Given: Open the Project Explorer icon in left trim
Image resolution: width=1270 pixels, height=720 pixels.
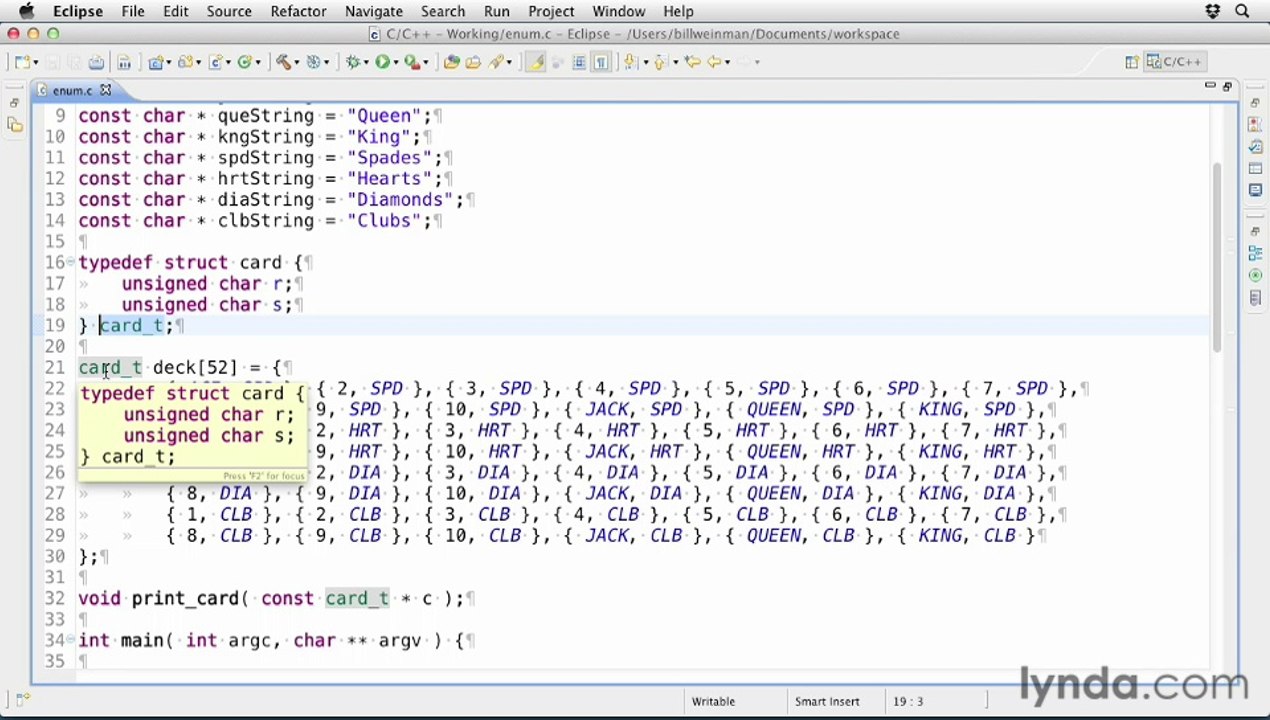Looking at the screenshot, I should [14, 125].
